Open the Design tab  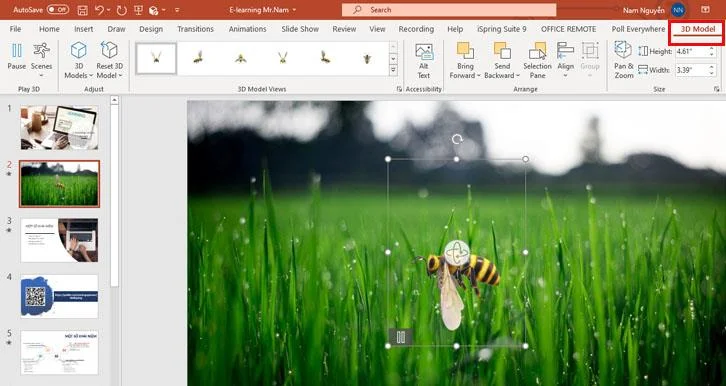[151, 29]
